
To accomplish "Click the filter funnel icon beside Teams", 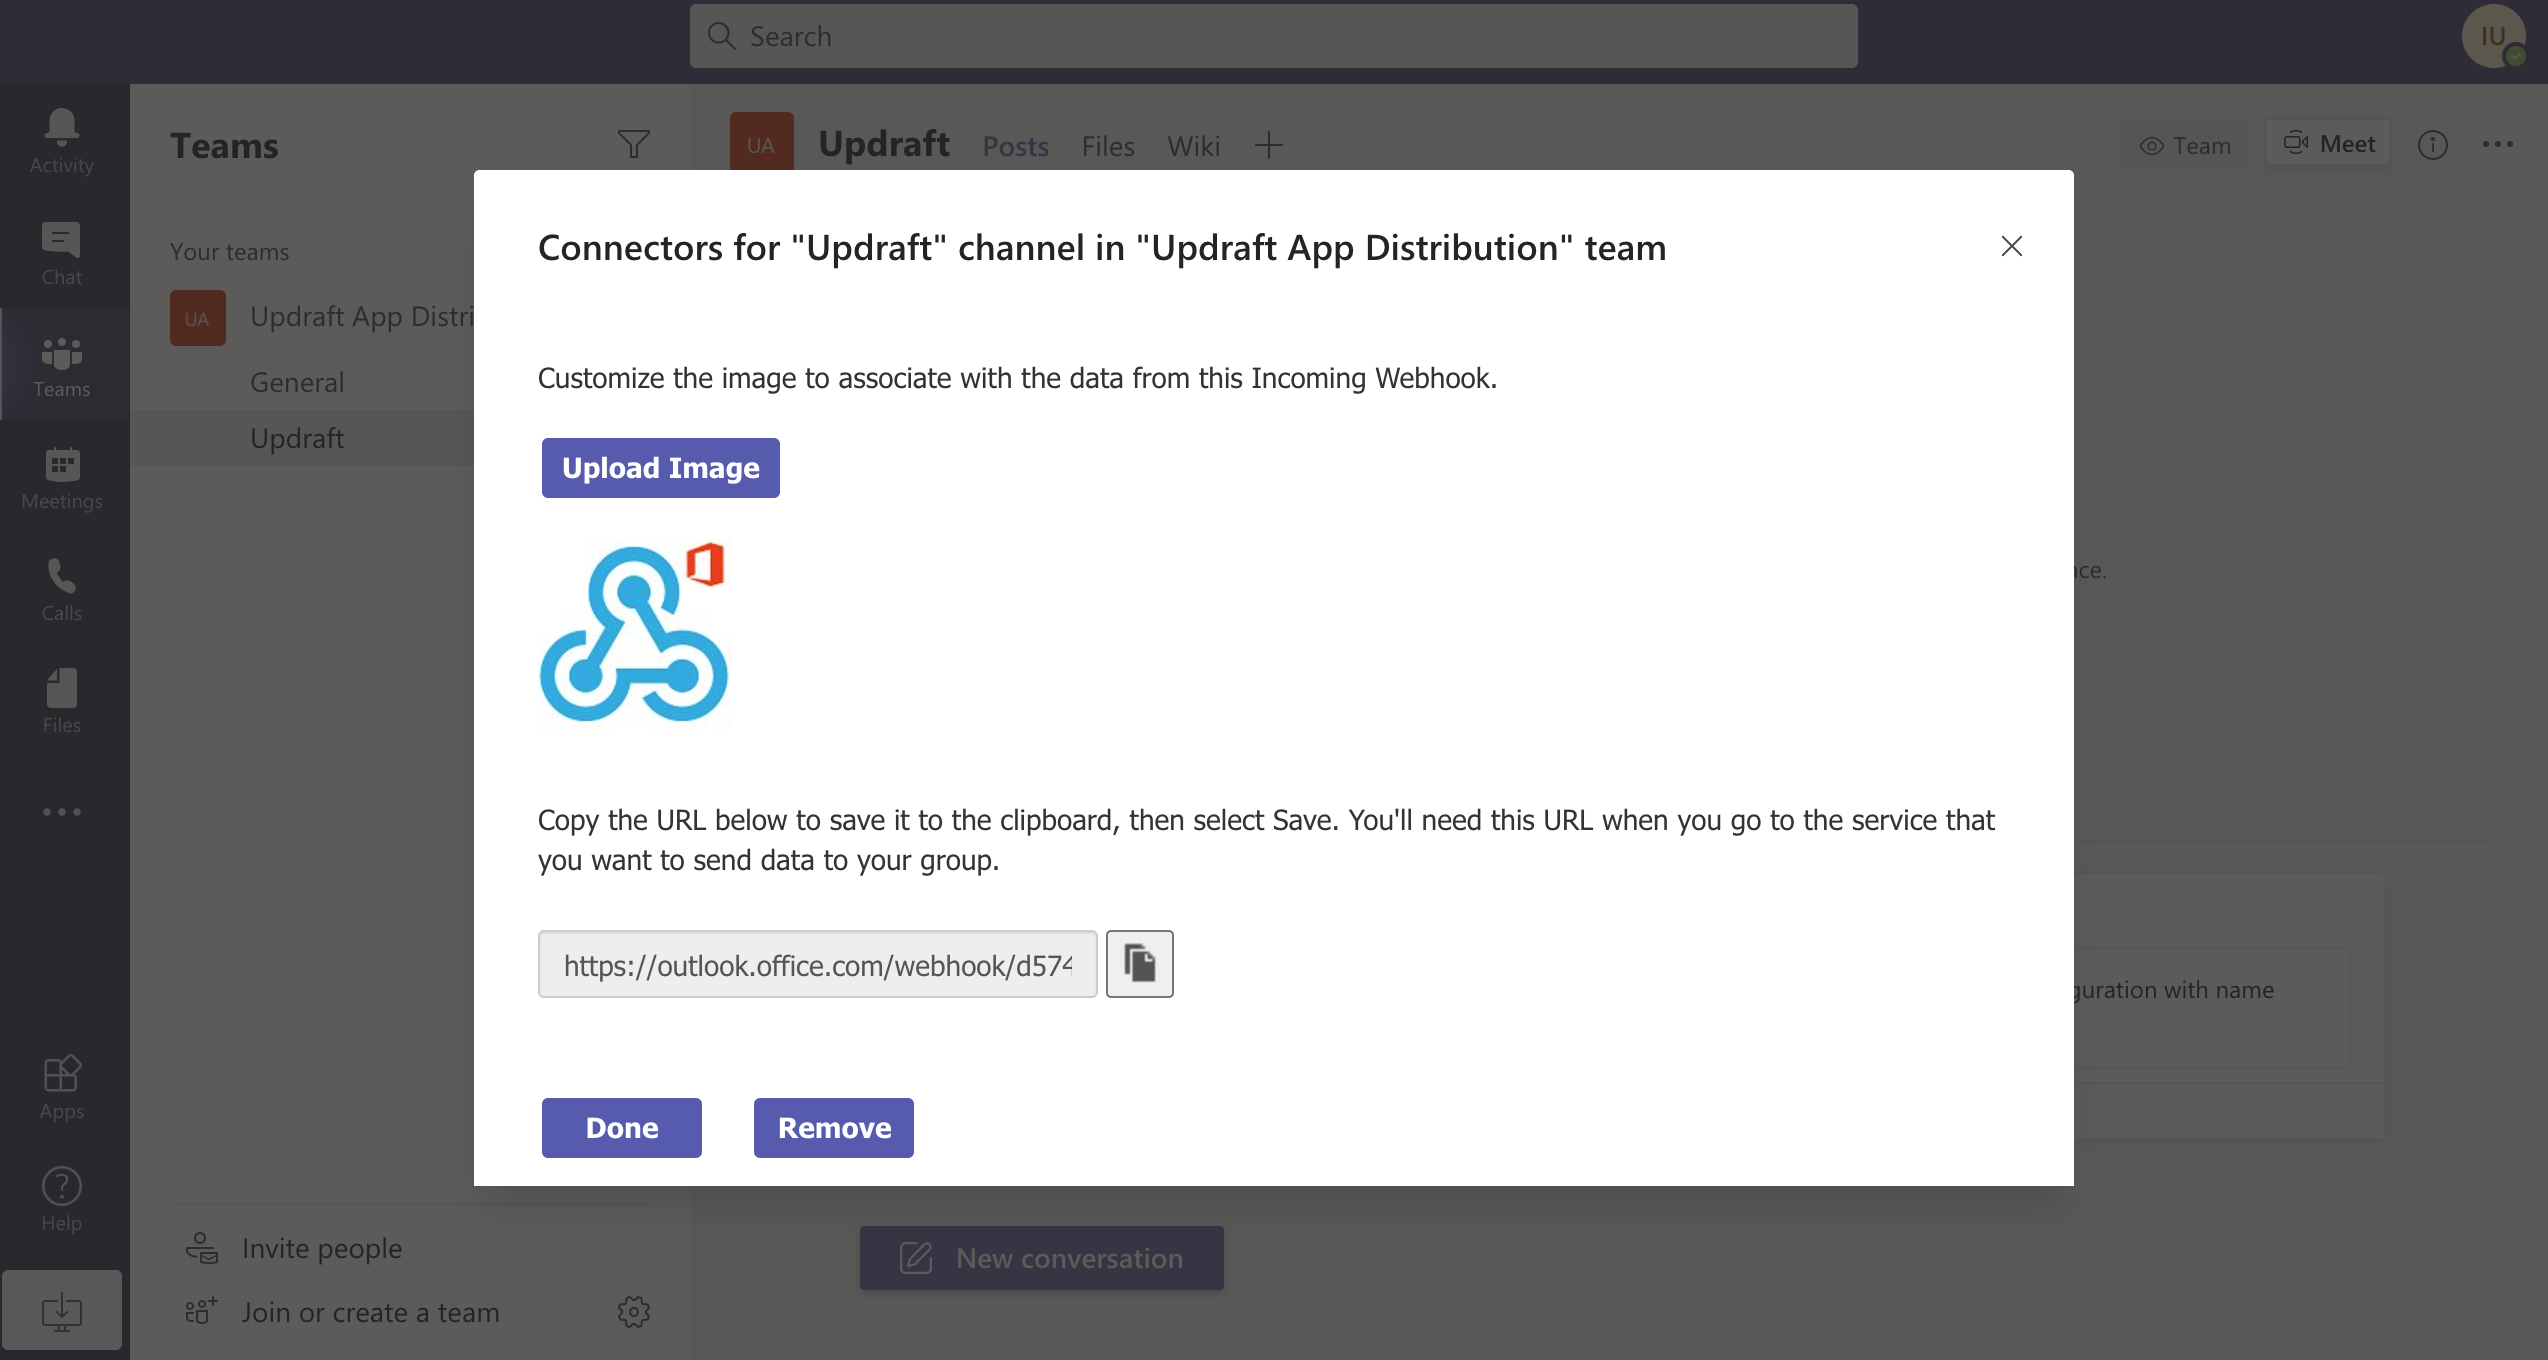I will pos(634,145).
